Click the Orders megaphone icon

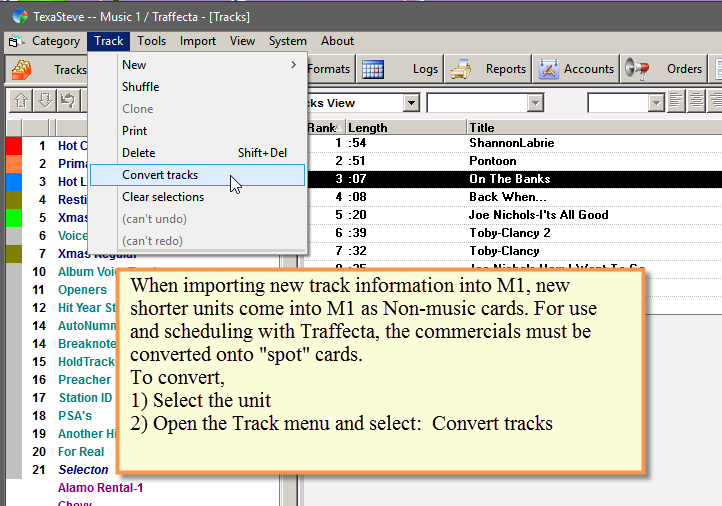[x=637, y=69]
